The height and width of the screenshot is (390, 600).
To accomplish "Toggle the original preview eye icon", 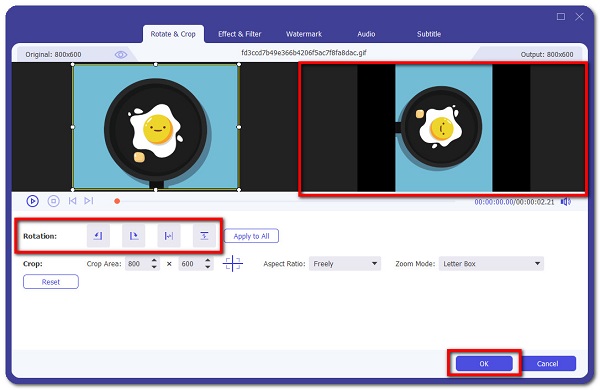I will (x=121, y=55).
